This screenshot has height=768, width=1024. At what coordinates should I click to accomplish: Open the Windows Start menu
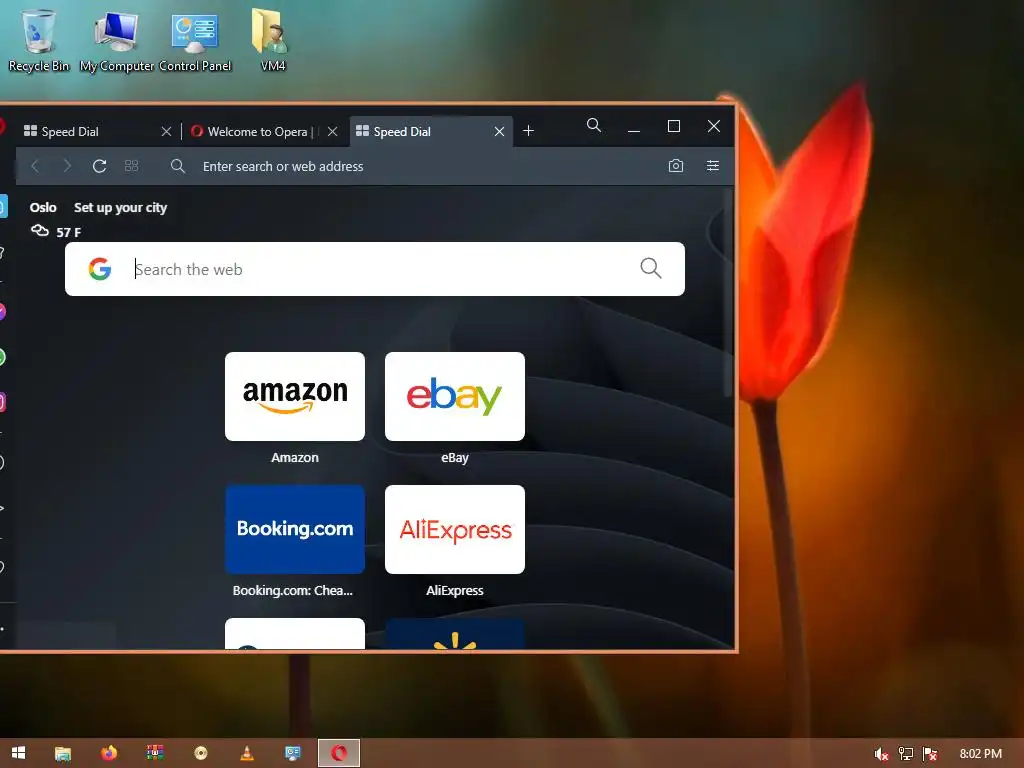pos(18,753)
